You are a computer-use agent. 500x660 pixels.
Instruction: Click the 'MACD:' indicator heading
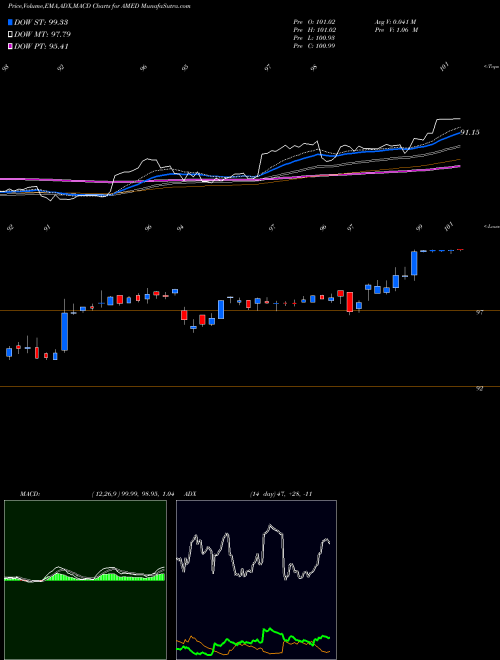(x=30, y=494)
